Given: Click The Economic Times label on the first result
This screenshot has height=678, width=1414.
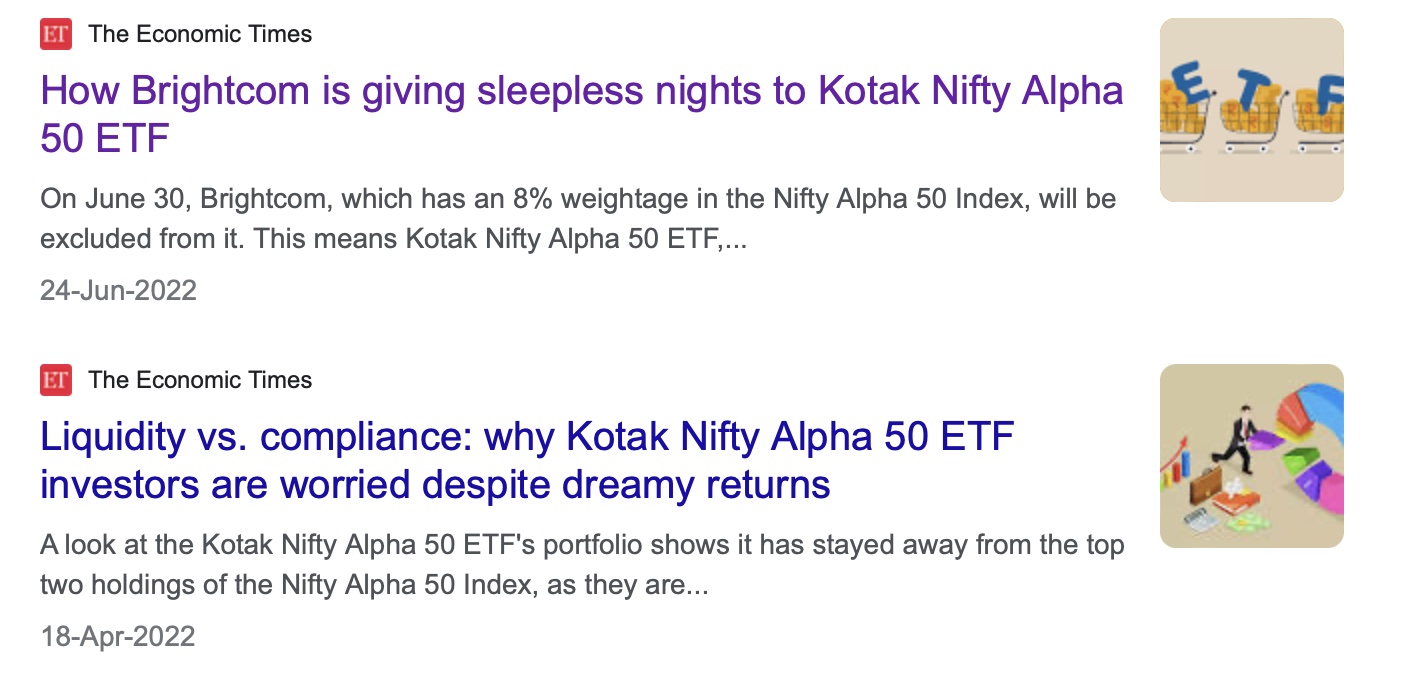Looking at the screenshot, I should click(x=199, y=33).
